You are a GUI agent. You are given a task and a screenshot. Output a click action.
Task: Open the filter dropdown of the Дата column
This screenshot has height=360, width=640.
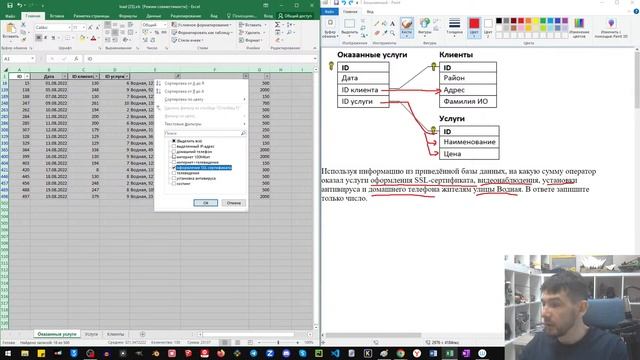click(x=64, y=76)
